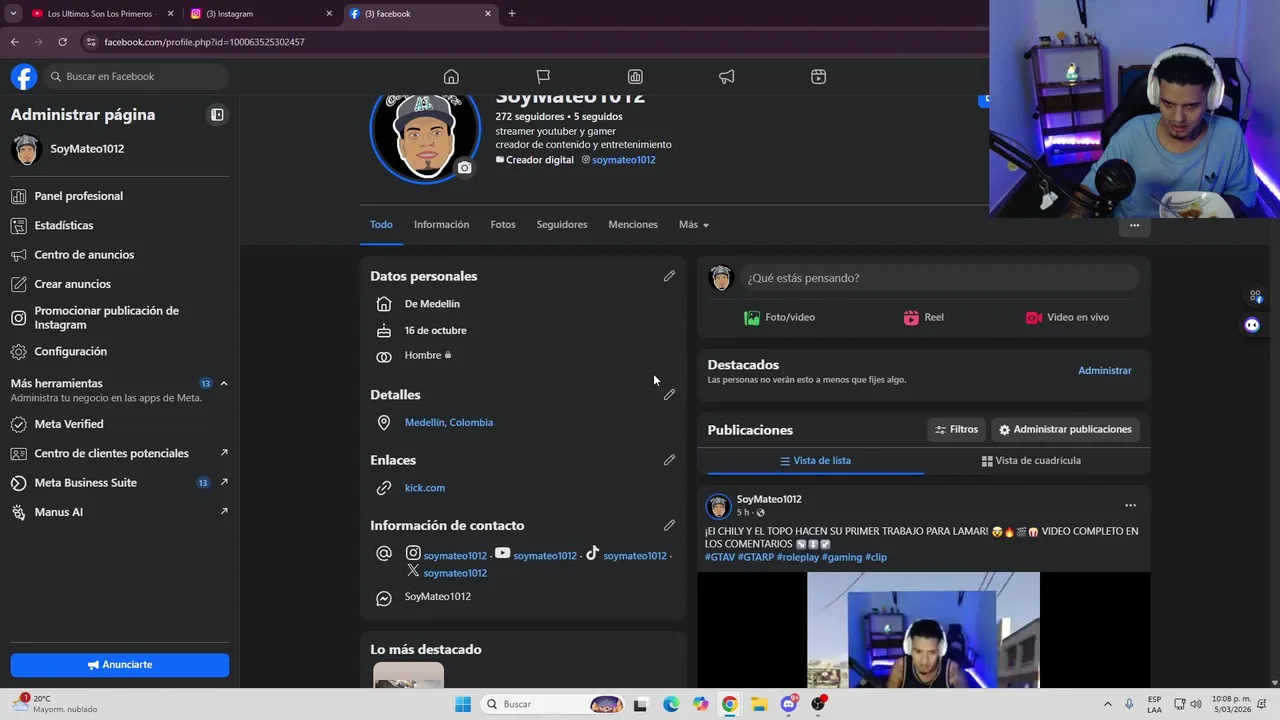Open Centro de clientes potenciales
The image size is (1280, 720).
pos(120,453)
